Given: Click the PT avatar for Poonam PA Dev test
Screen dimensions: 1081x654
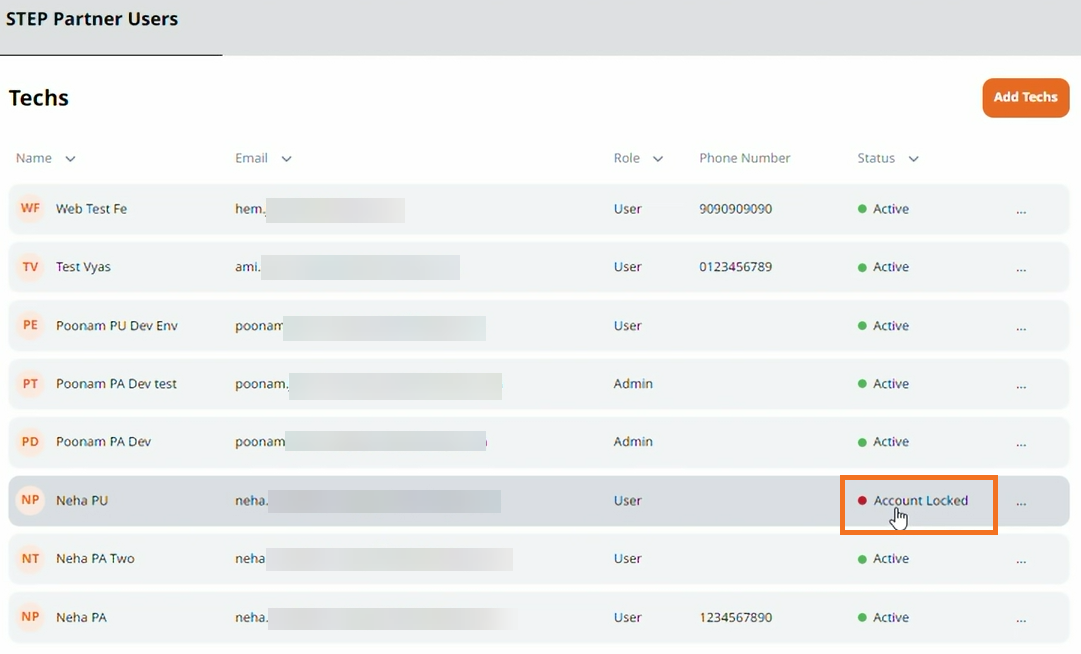Looking at the screenshot, I should (31, 384).
